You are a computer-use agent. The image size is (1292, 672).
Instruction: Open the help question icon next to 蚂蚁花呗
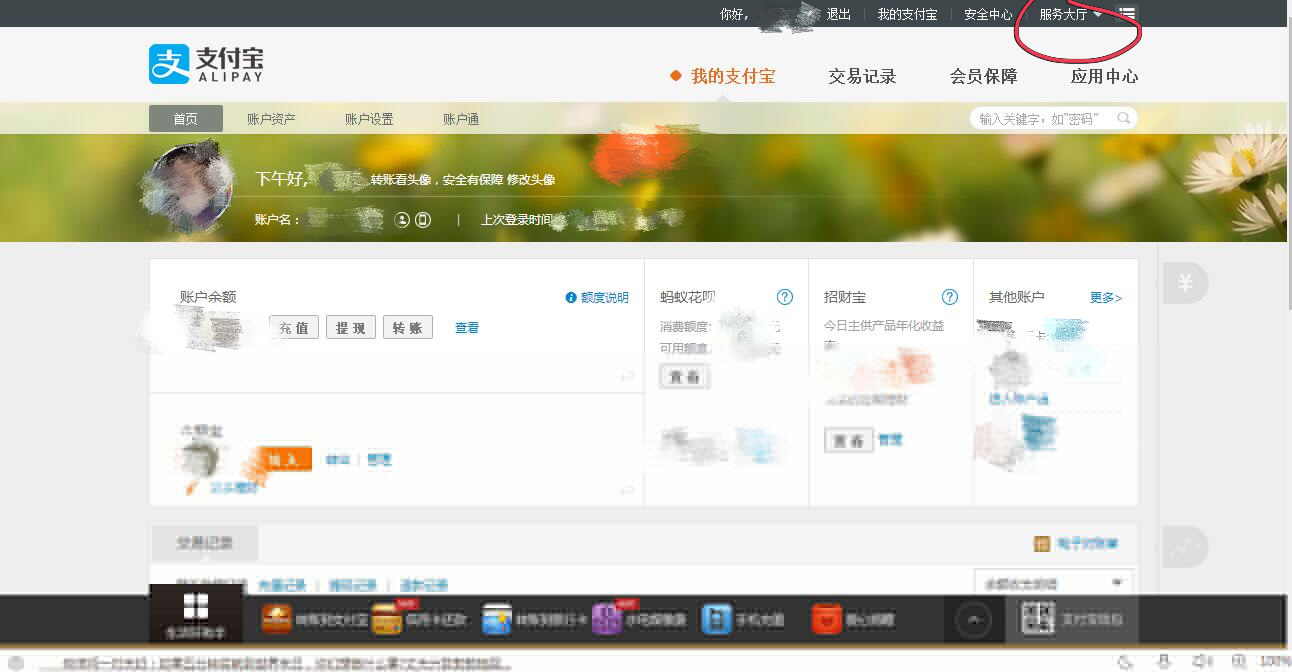coord(785,297)
